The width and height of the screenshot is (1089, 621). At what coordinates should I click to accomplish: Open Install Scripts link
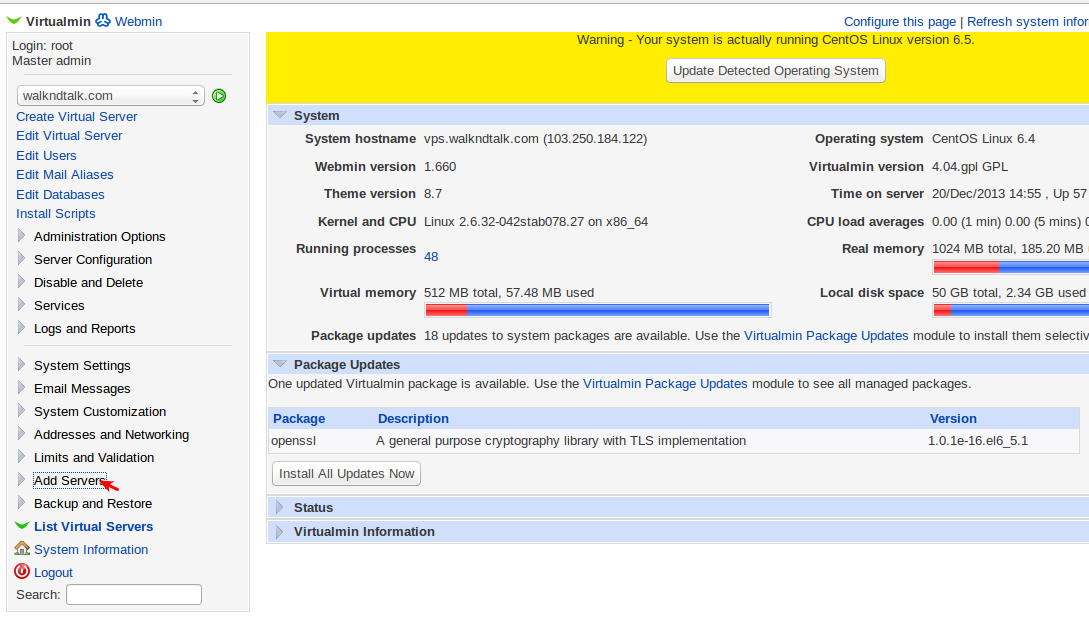point(56,213)
